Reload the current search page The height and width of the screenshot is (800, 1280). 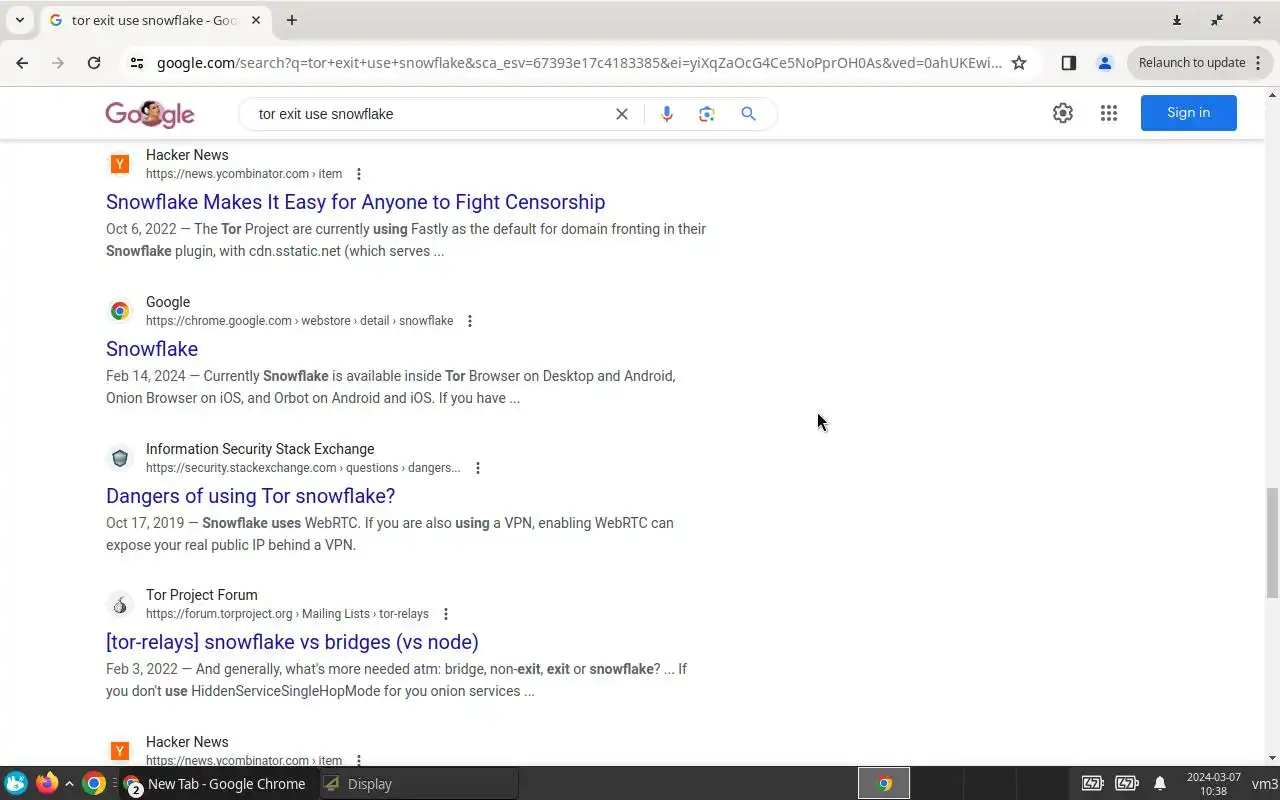tap(94, 62)
